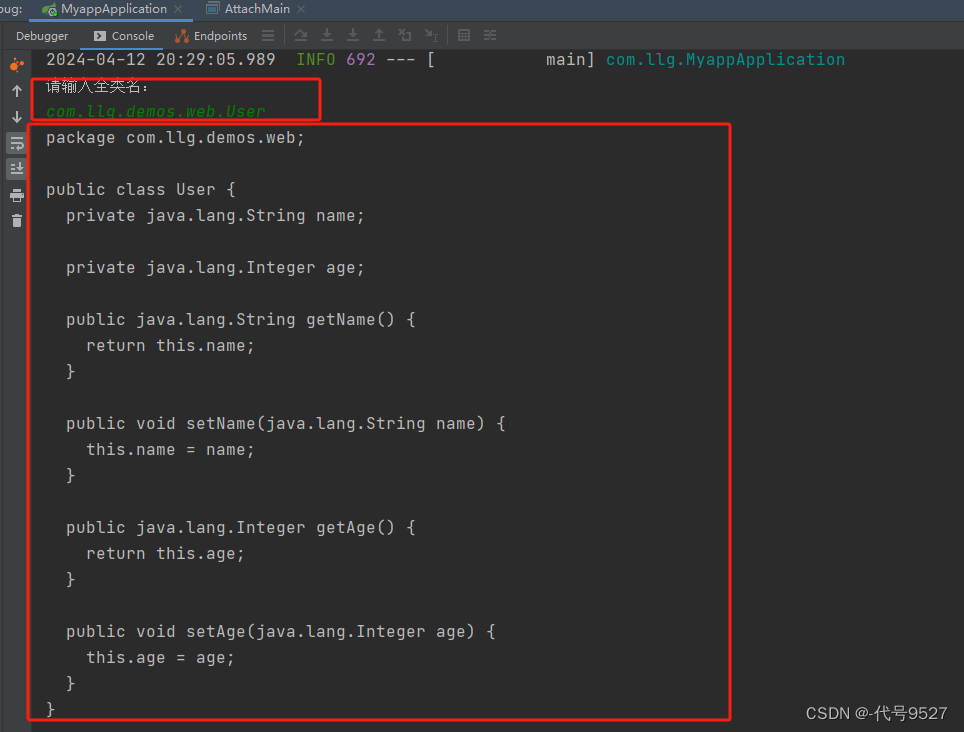Screen dimensions: 964x732
Task: Clear console with the trash icon
Action: (x=17, y=221)
